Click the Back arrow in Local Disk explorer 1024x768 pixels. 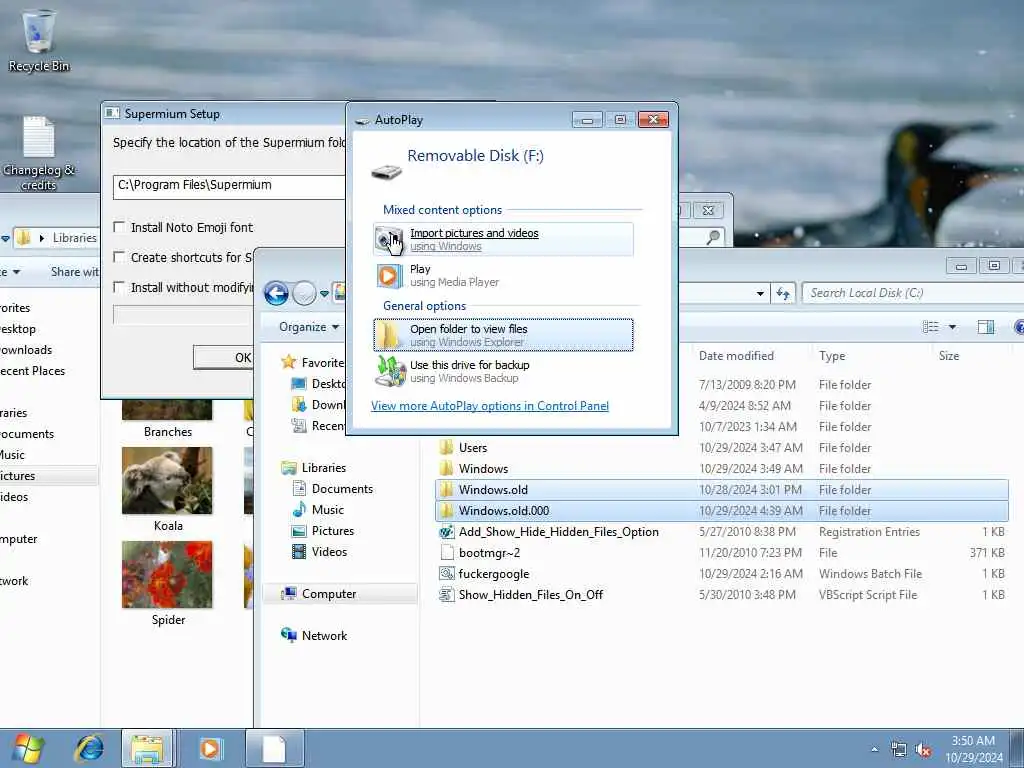point(276,294)
